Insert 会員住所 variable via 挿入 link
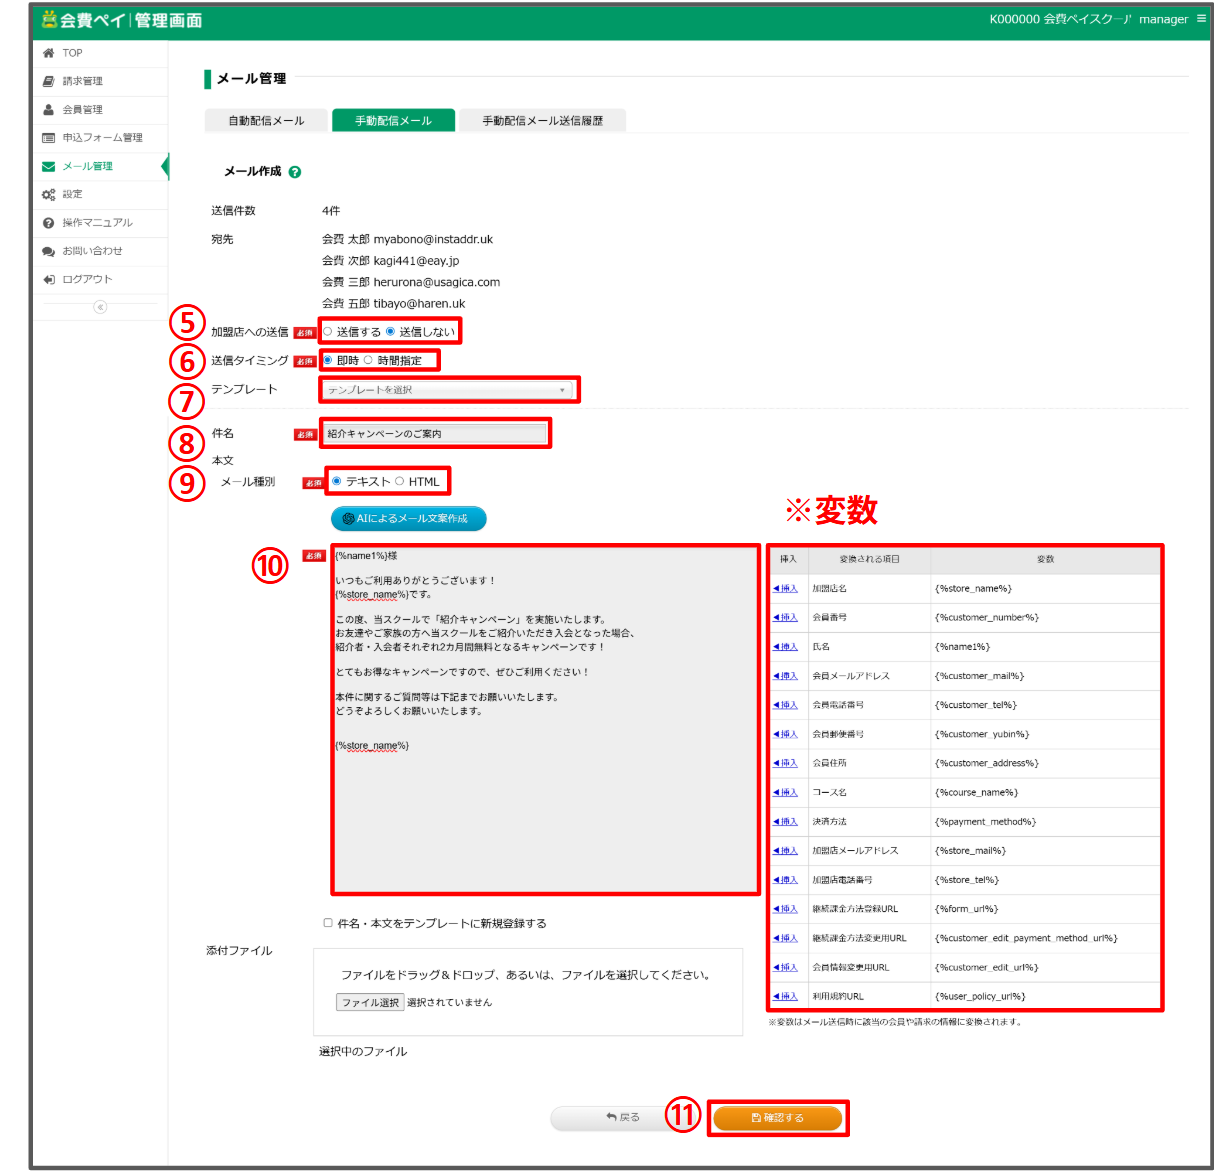Viewport: 1214px width, 1173px height. point(786,763)
